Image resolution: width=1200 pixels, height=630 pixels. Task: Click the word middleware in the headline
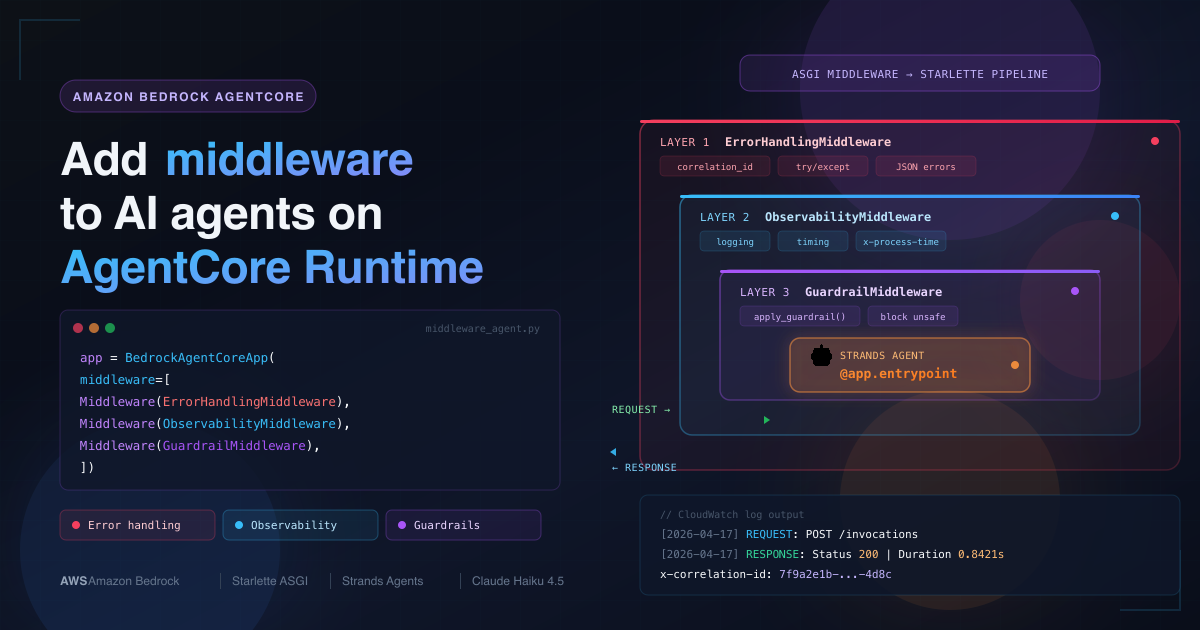click(x=289, y=159)
